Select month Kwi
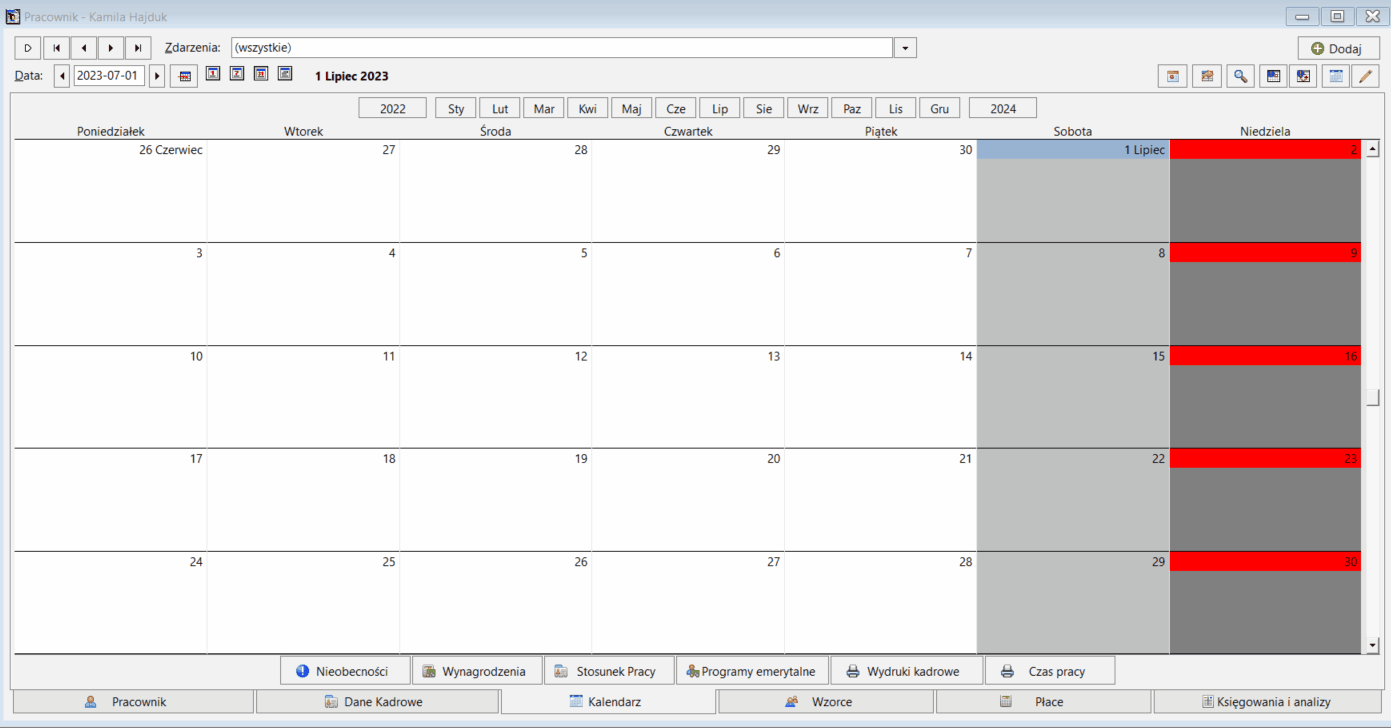The width and height of the screenshot is (1391, 728). tap(588, 109)
